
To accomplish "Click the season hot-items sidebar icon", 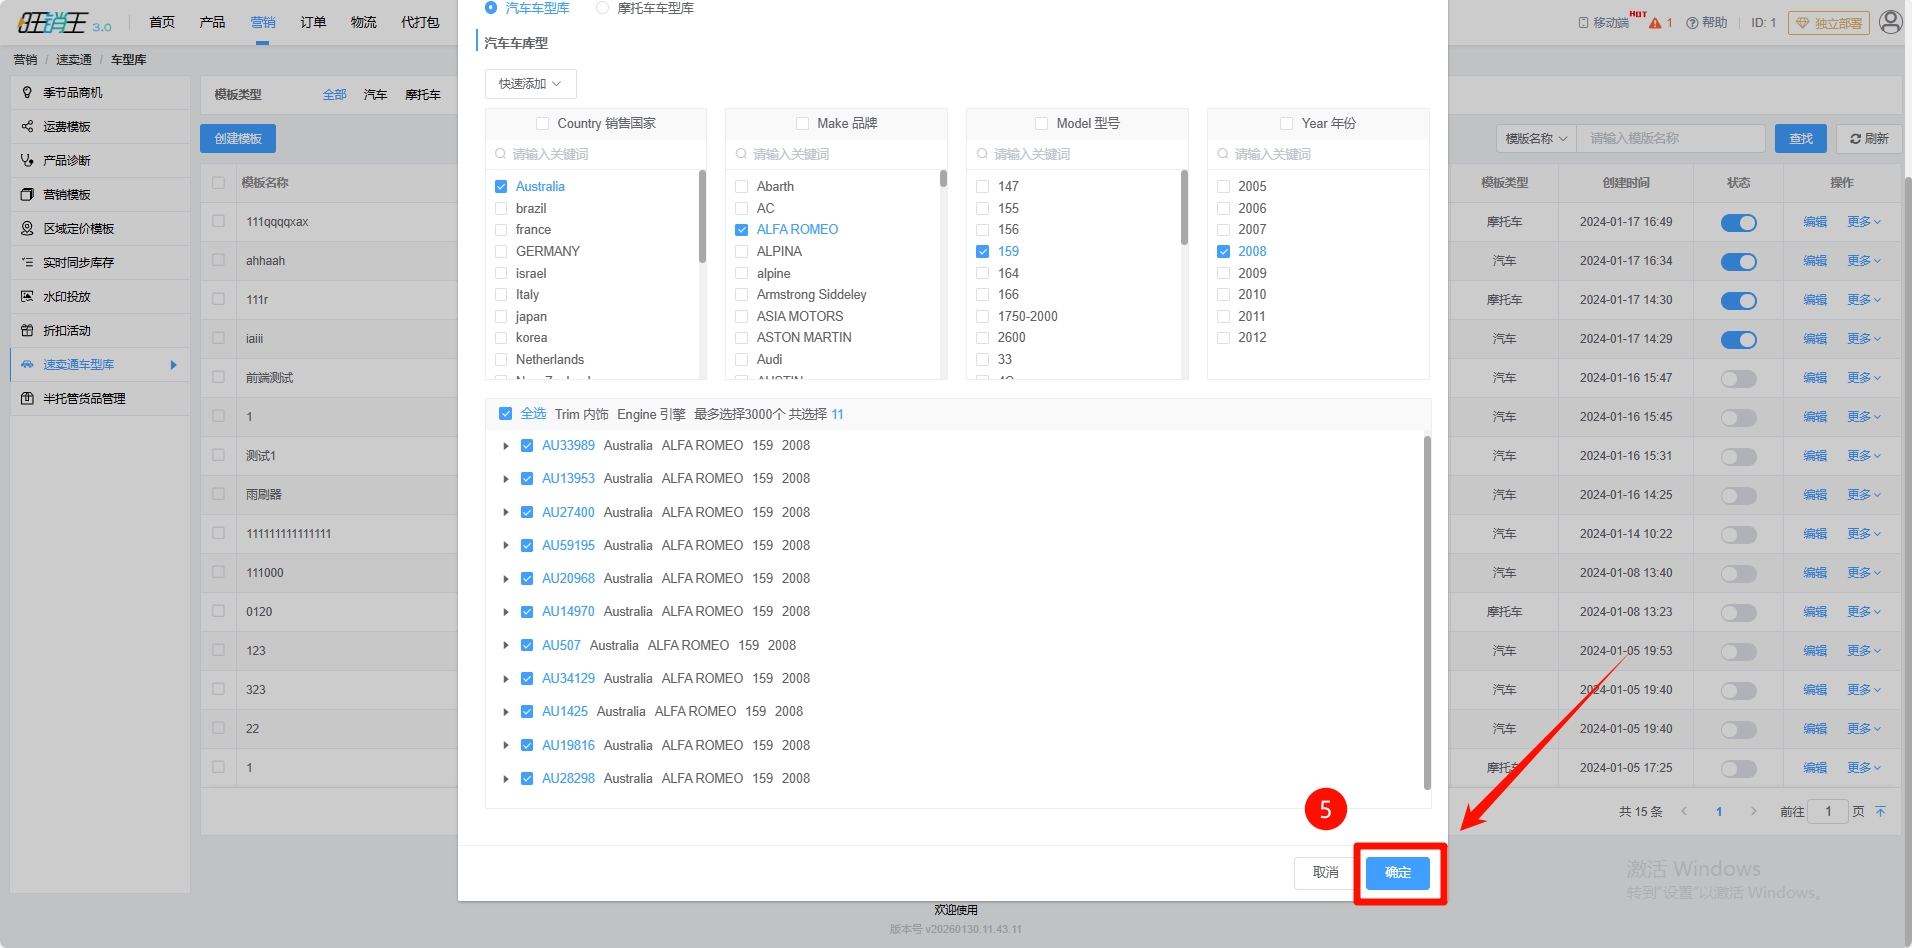I will pyautogui.click(x=27, y=93).
